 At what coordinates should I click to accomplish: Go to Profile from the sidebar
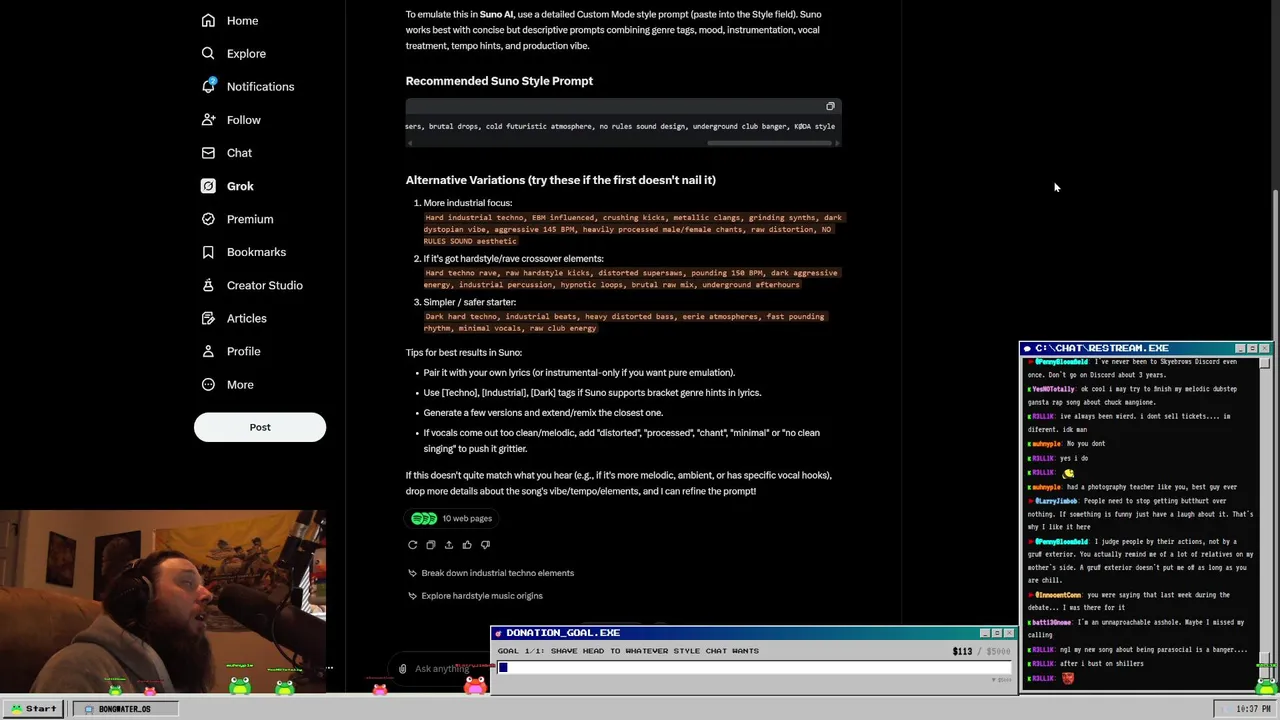(x=231, y=351)
